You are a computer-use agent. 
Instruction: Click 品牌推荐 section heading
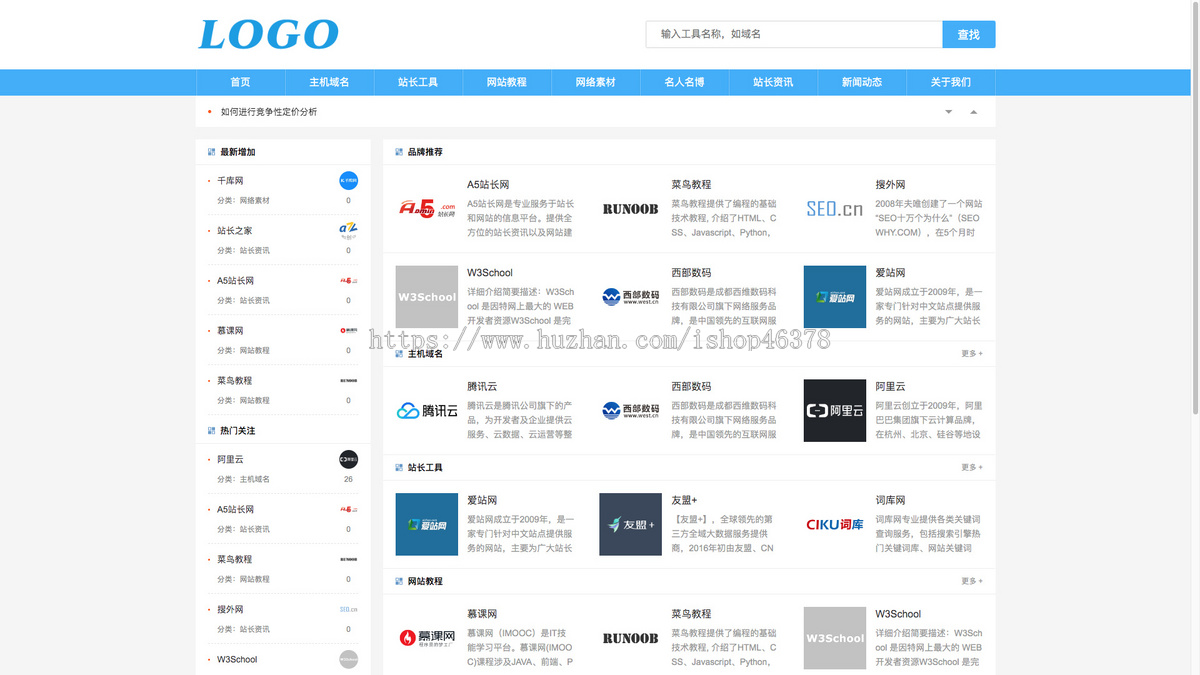[x=425, y=152]
